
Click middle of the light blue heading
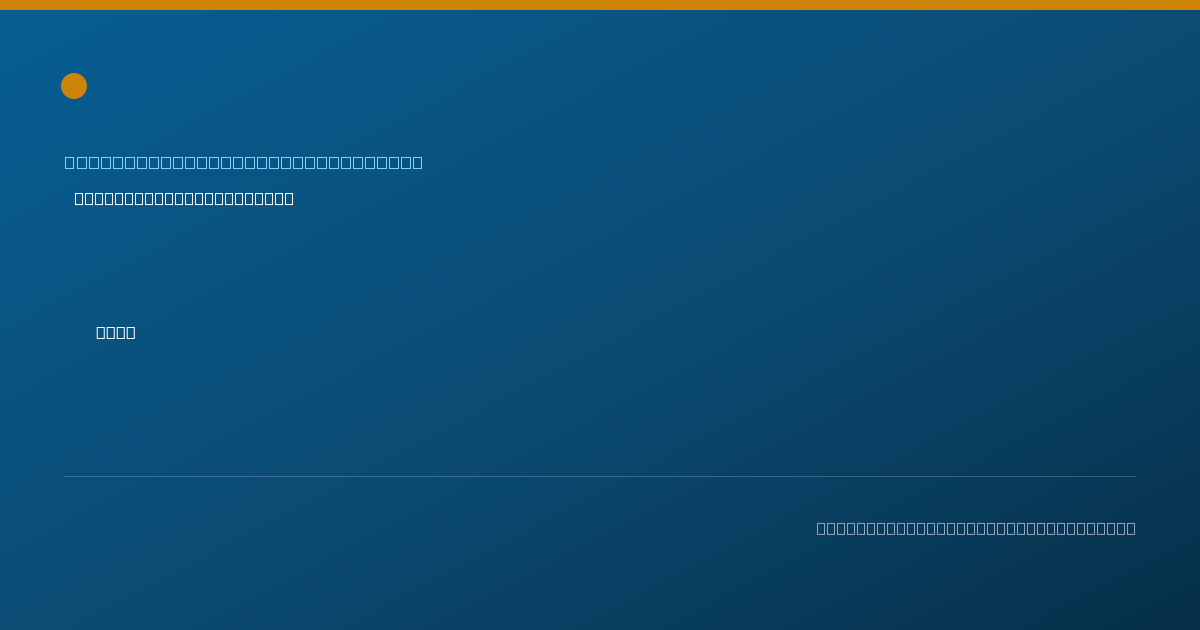tap(244, 162)
